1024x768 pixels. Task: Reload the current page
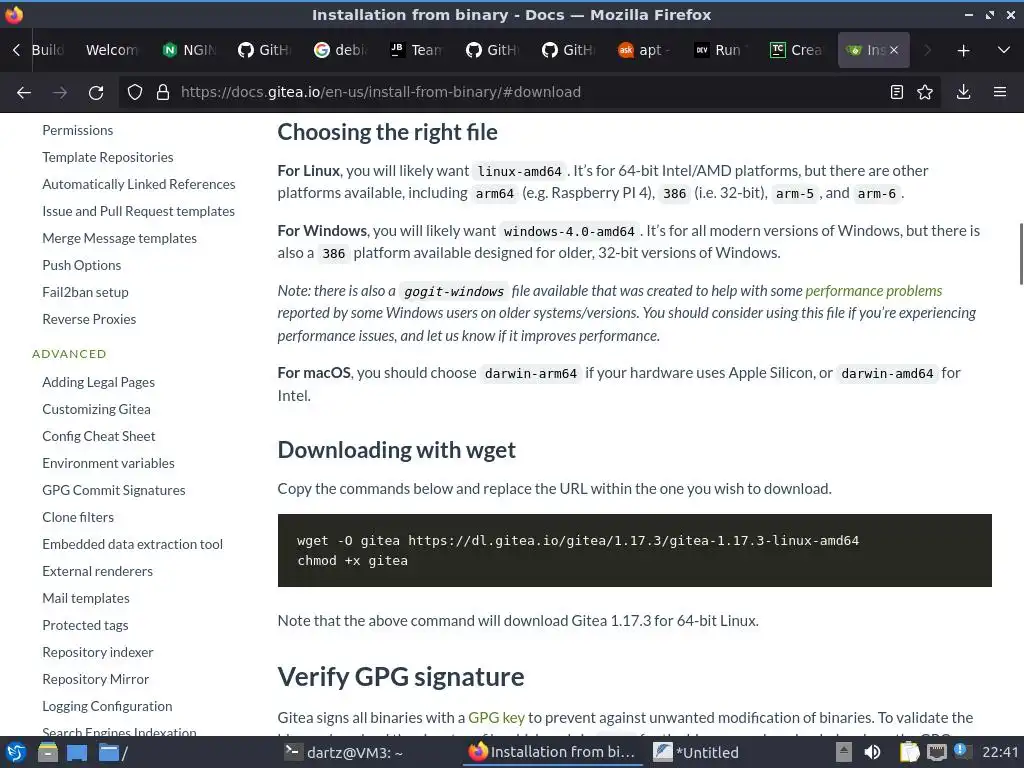[96, 92]
